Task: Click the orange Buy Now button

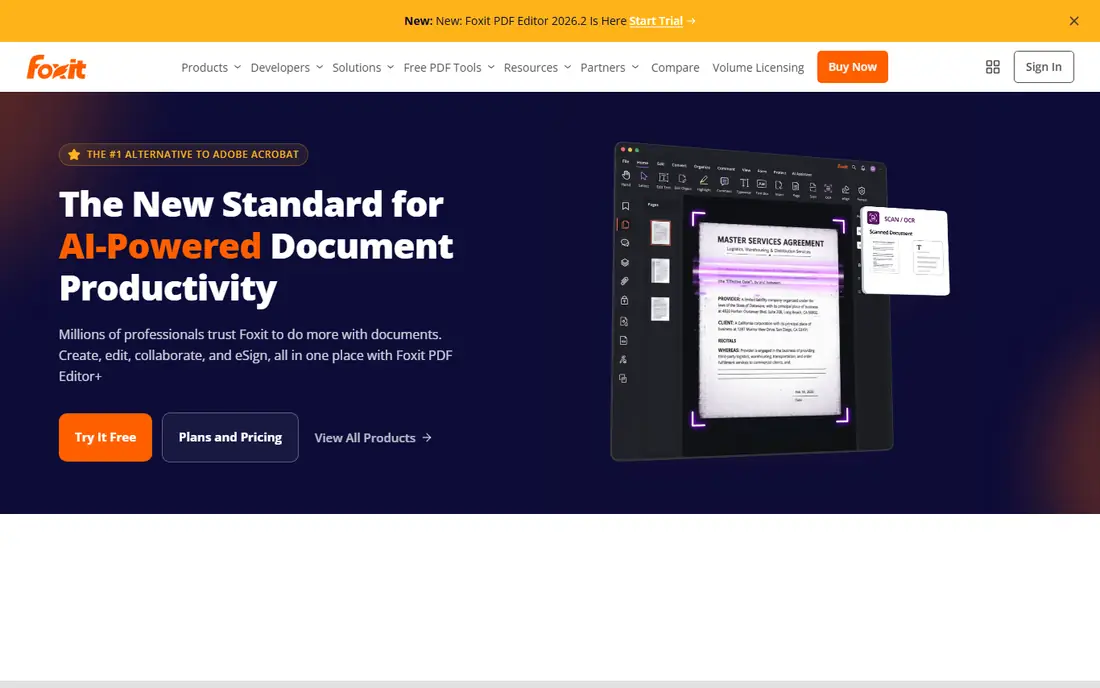Action: coord(852,67)
